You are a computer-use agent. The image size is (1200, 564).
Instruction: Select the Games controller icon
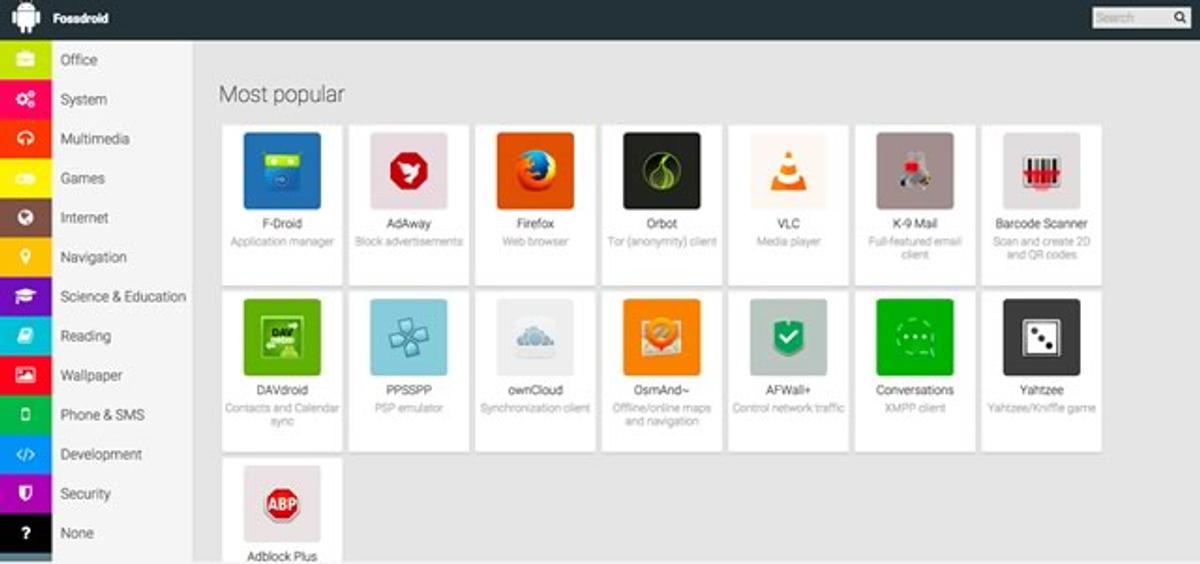(x=26, y=178)
